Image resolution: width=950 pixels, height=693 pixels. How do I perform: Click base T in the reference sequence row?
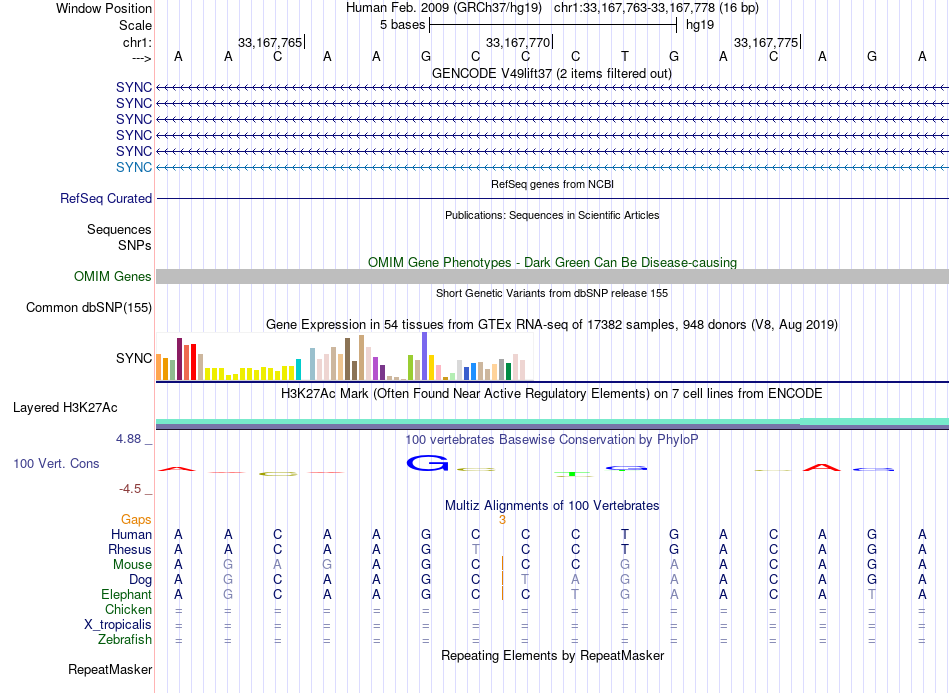click(x=625, y=56)
